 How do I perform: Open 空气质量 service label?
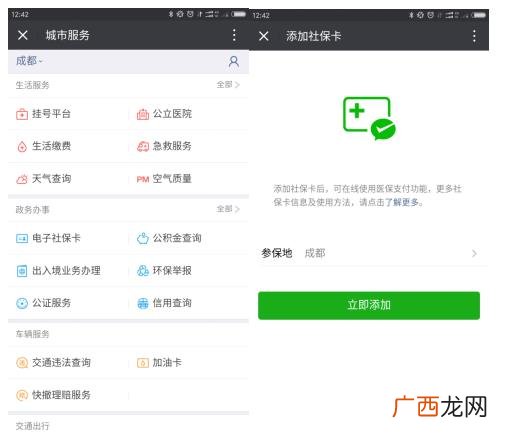click(x=172, y=179)
